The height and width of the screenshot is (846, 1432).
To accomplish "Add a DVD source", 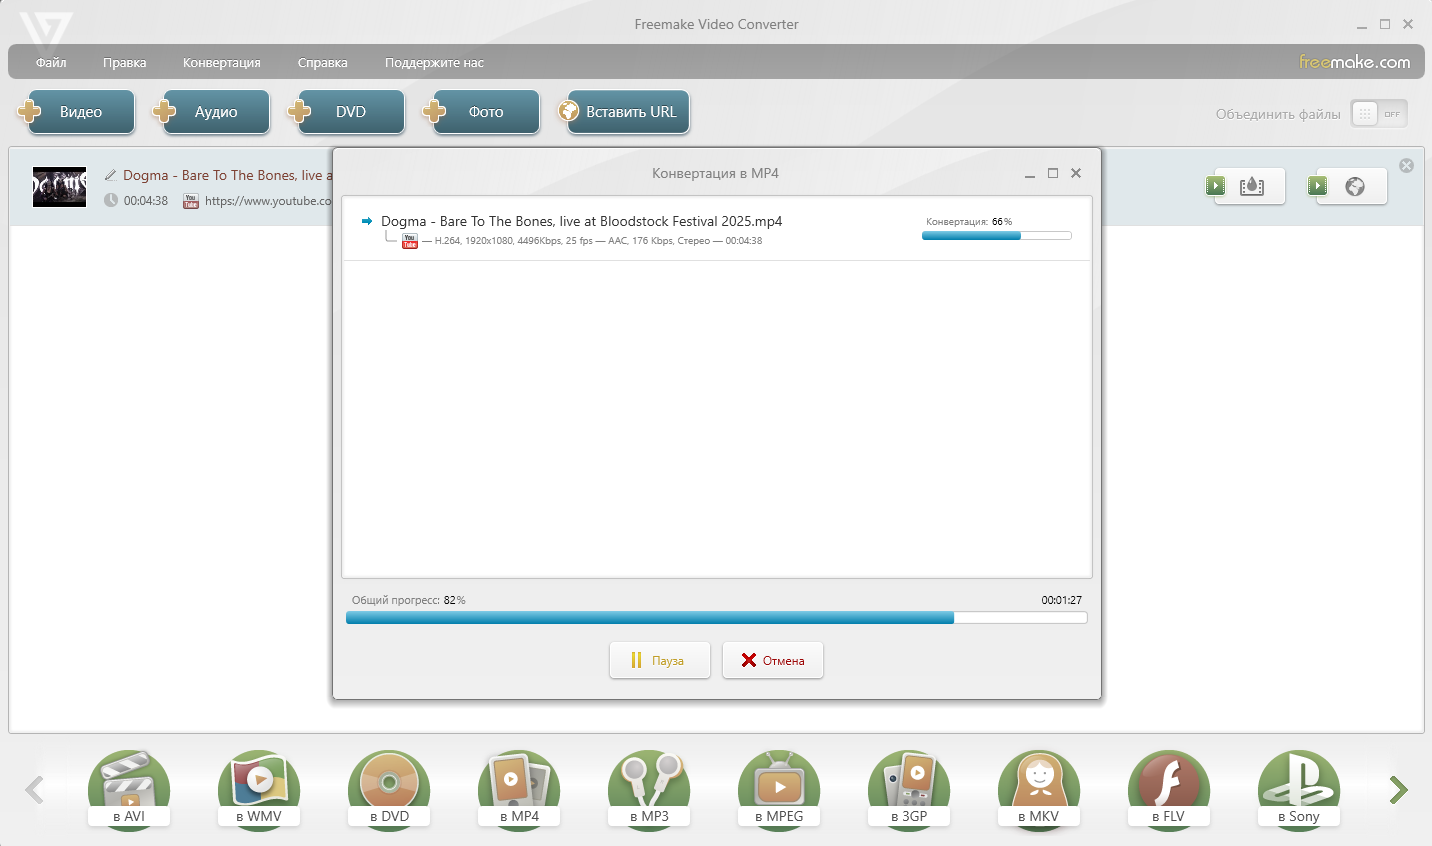I will (348, 112).
